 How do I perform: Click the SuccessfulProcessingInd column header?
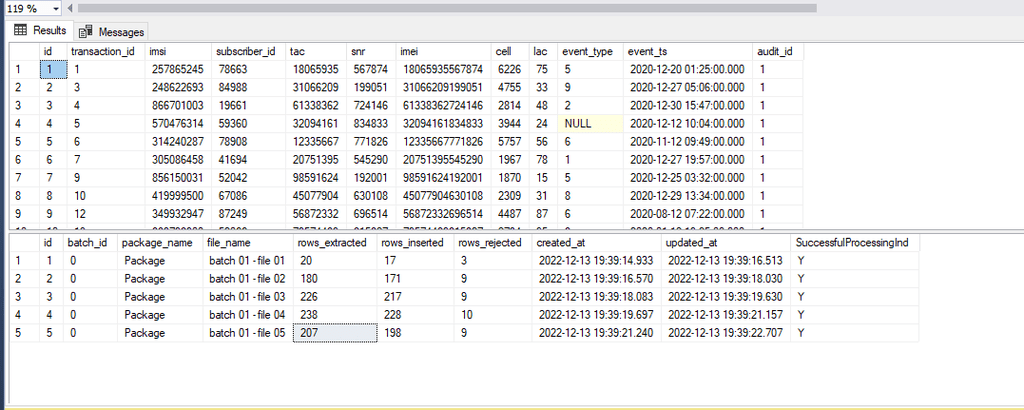pos(855,243)
